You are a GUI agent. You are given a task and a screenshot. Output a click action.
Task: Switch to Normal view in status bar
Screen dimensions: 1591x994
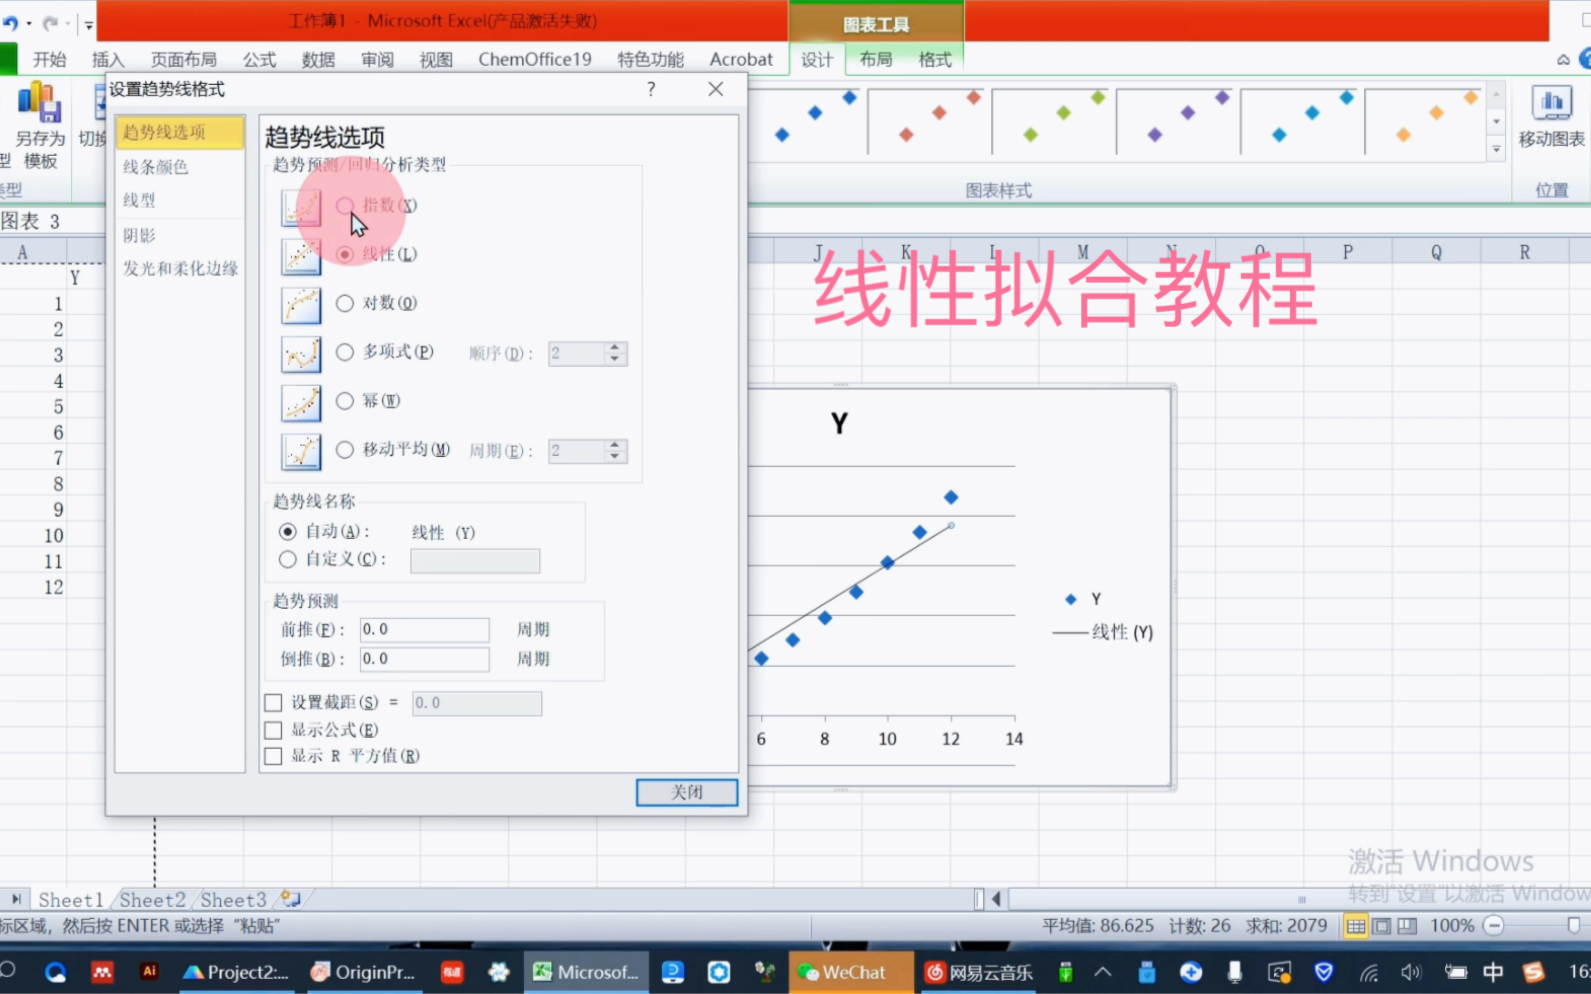click(x=1355, y=926)
